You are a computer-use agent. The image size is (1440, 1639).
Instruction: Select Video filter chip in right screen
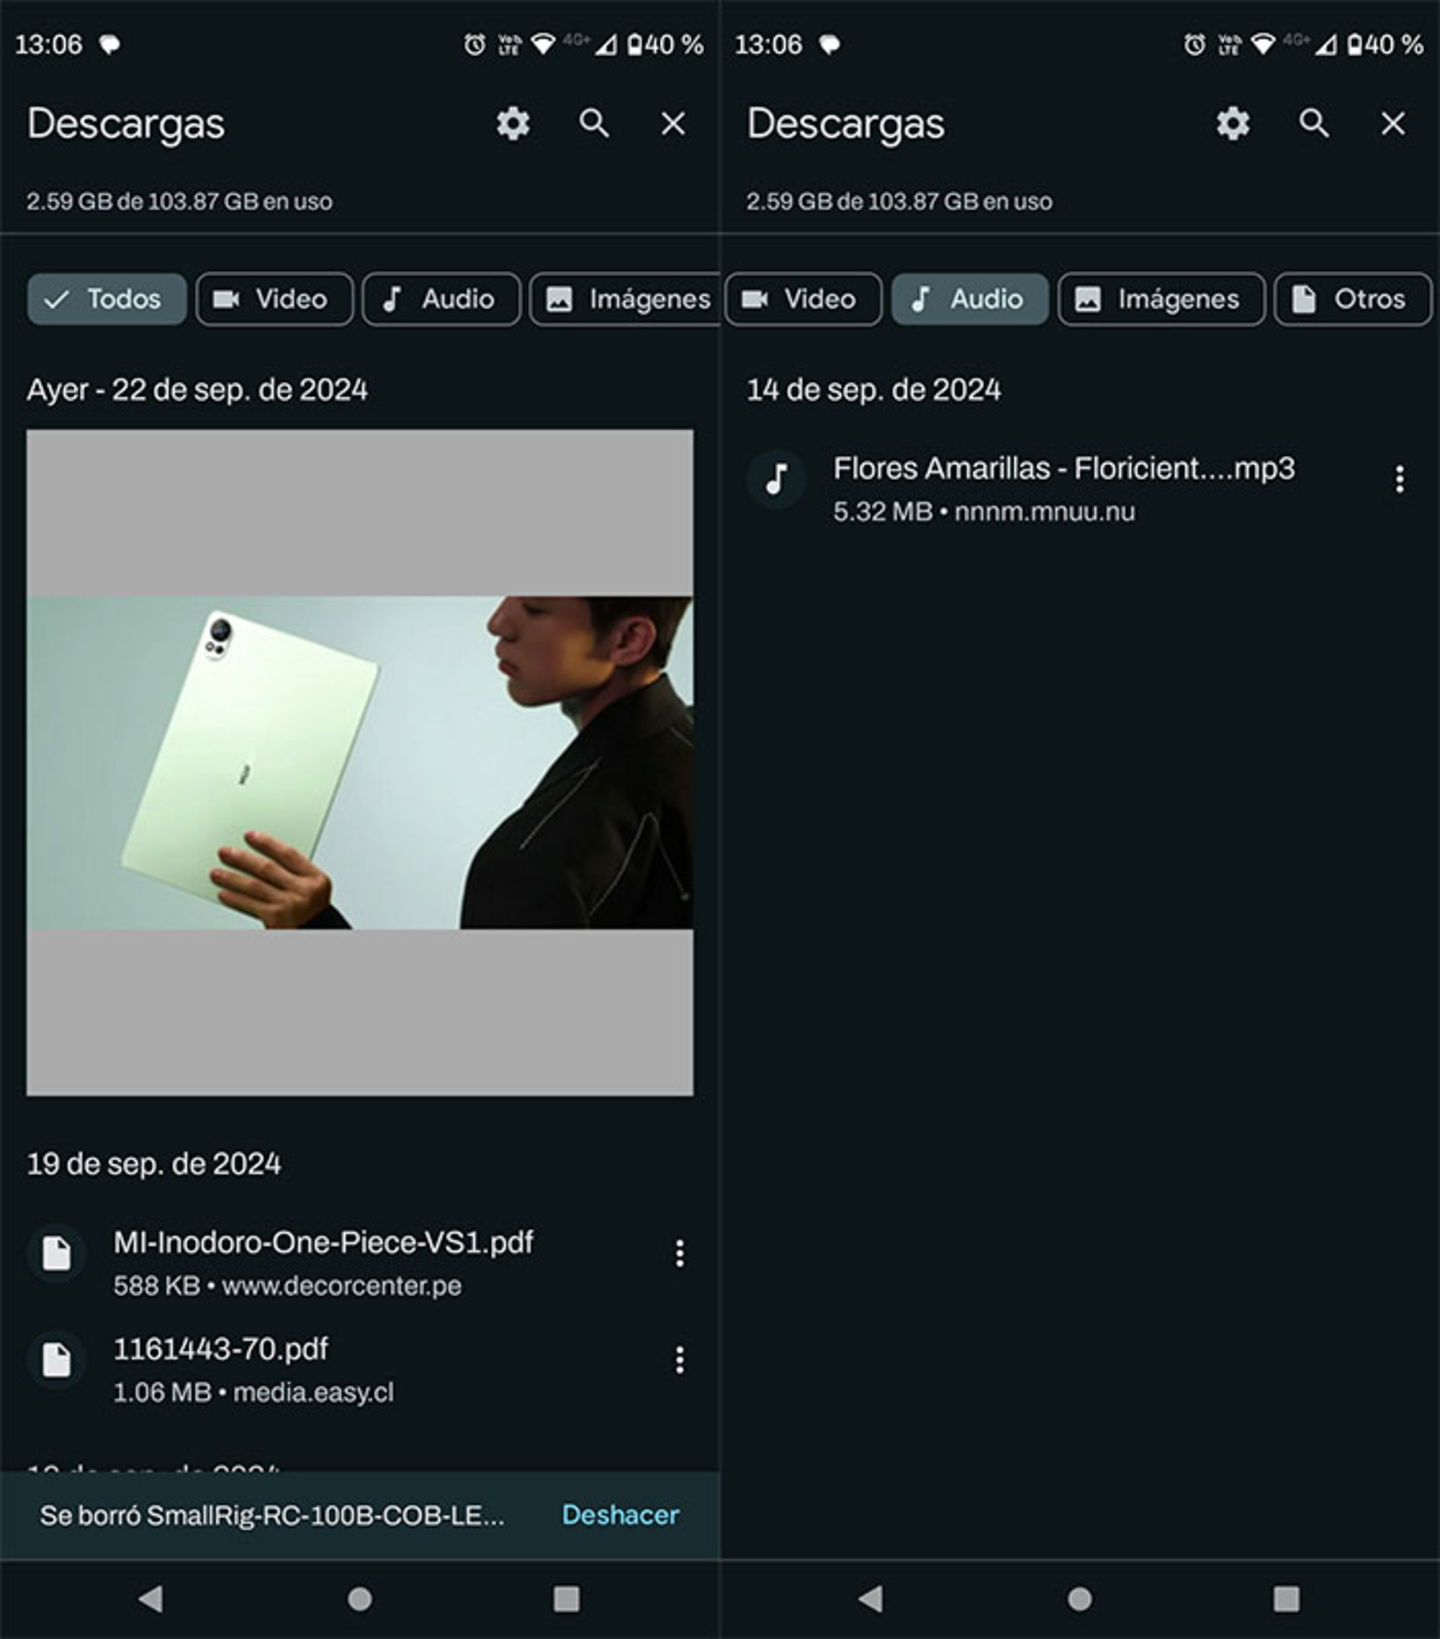[802, 299]
